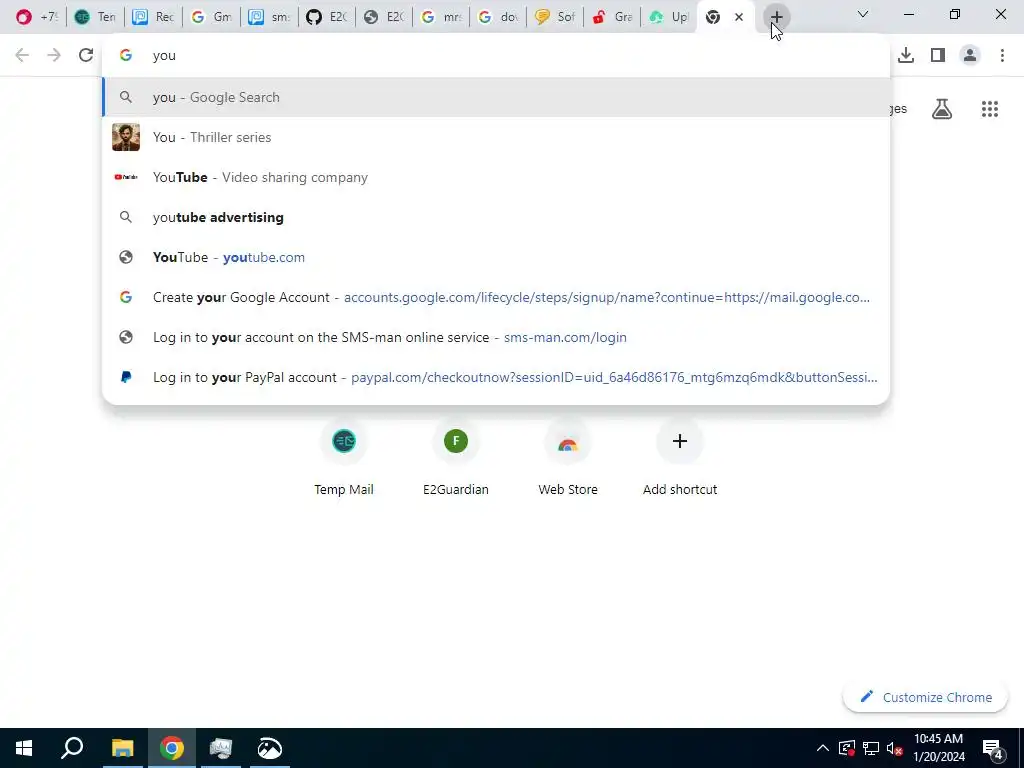
Task: Reload the page with the refresh icon
Action: point(86,56)
